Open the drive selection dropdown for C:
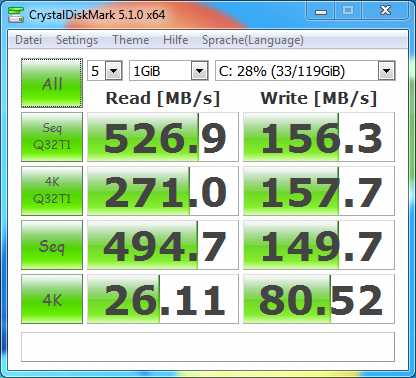Viewport: 416px width, 378px height. point(305,71)
